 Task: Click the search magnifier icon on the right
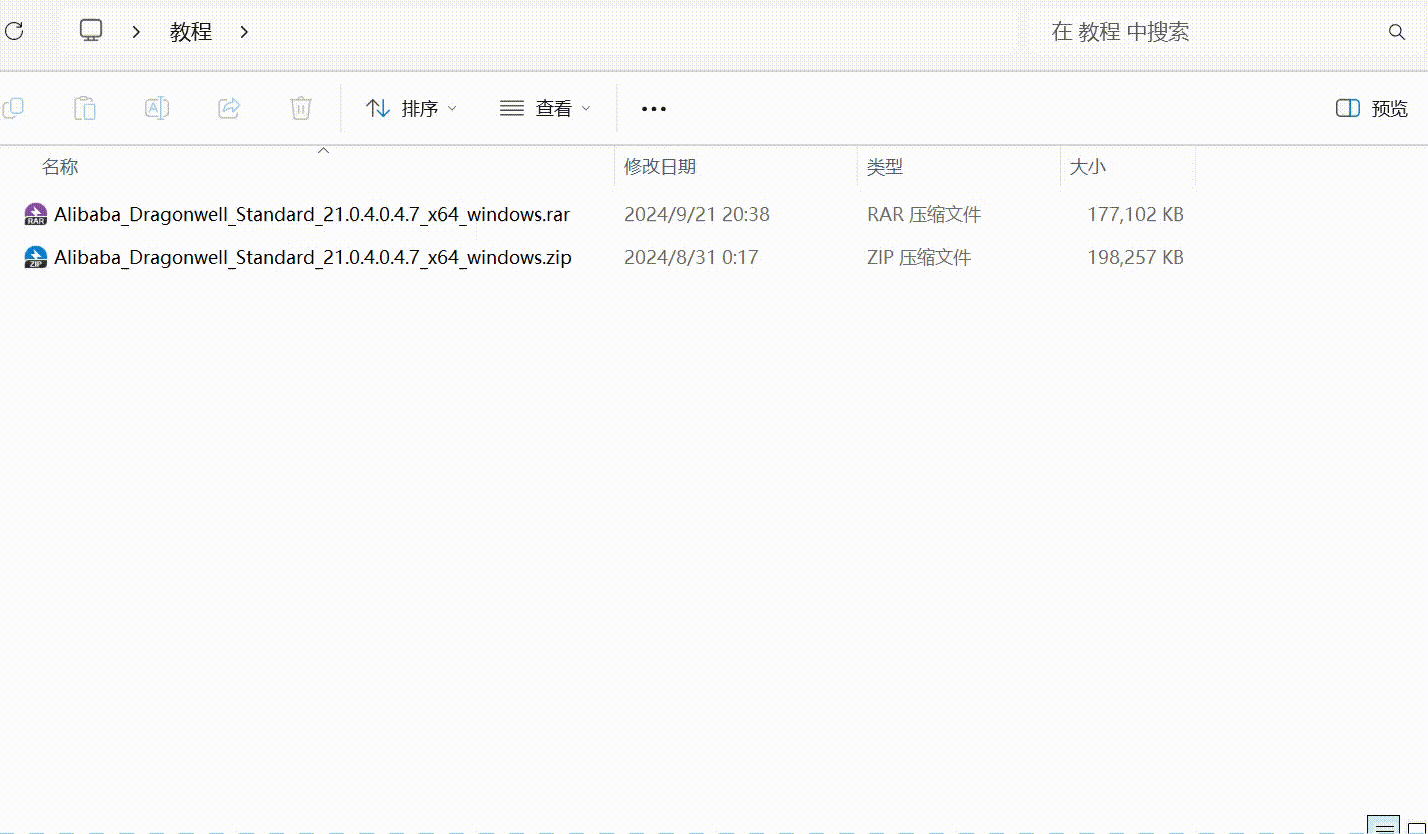click(1396, 32)
